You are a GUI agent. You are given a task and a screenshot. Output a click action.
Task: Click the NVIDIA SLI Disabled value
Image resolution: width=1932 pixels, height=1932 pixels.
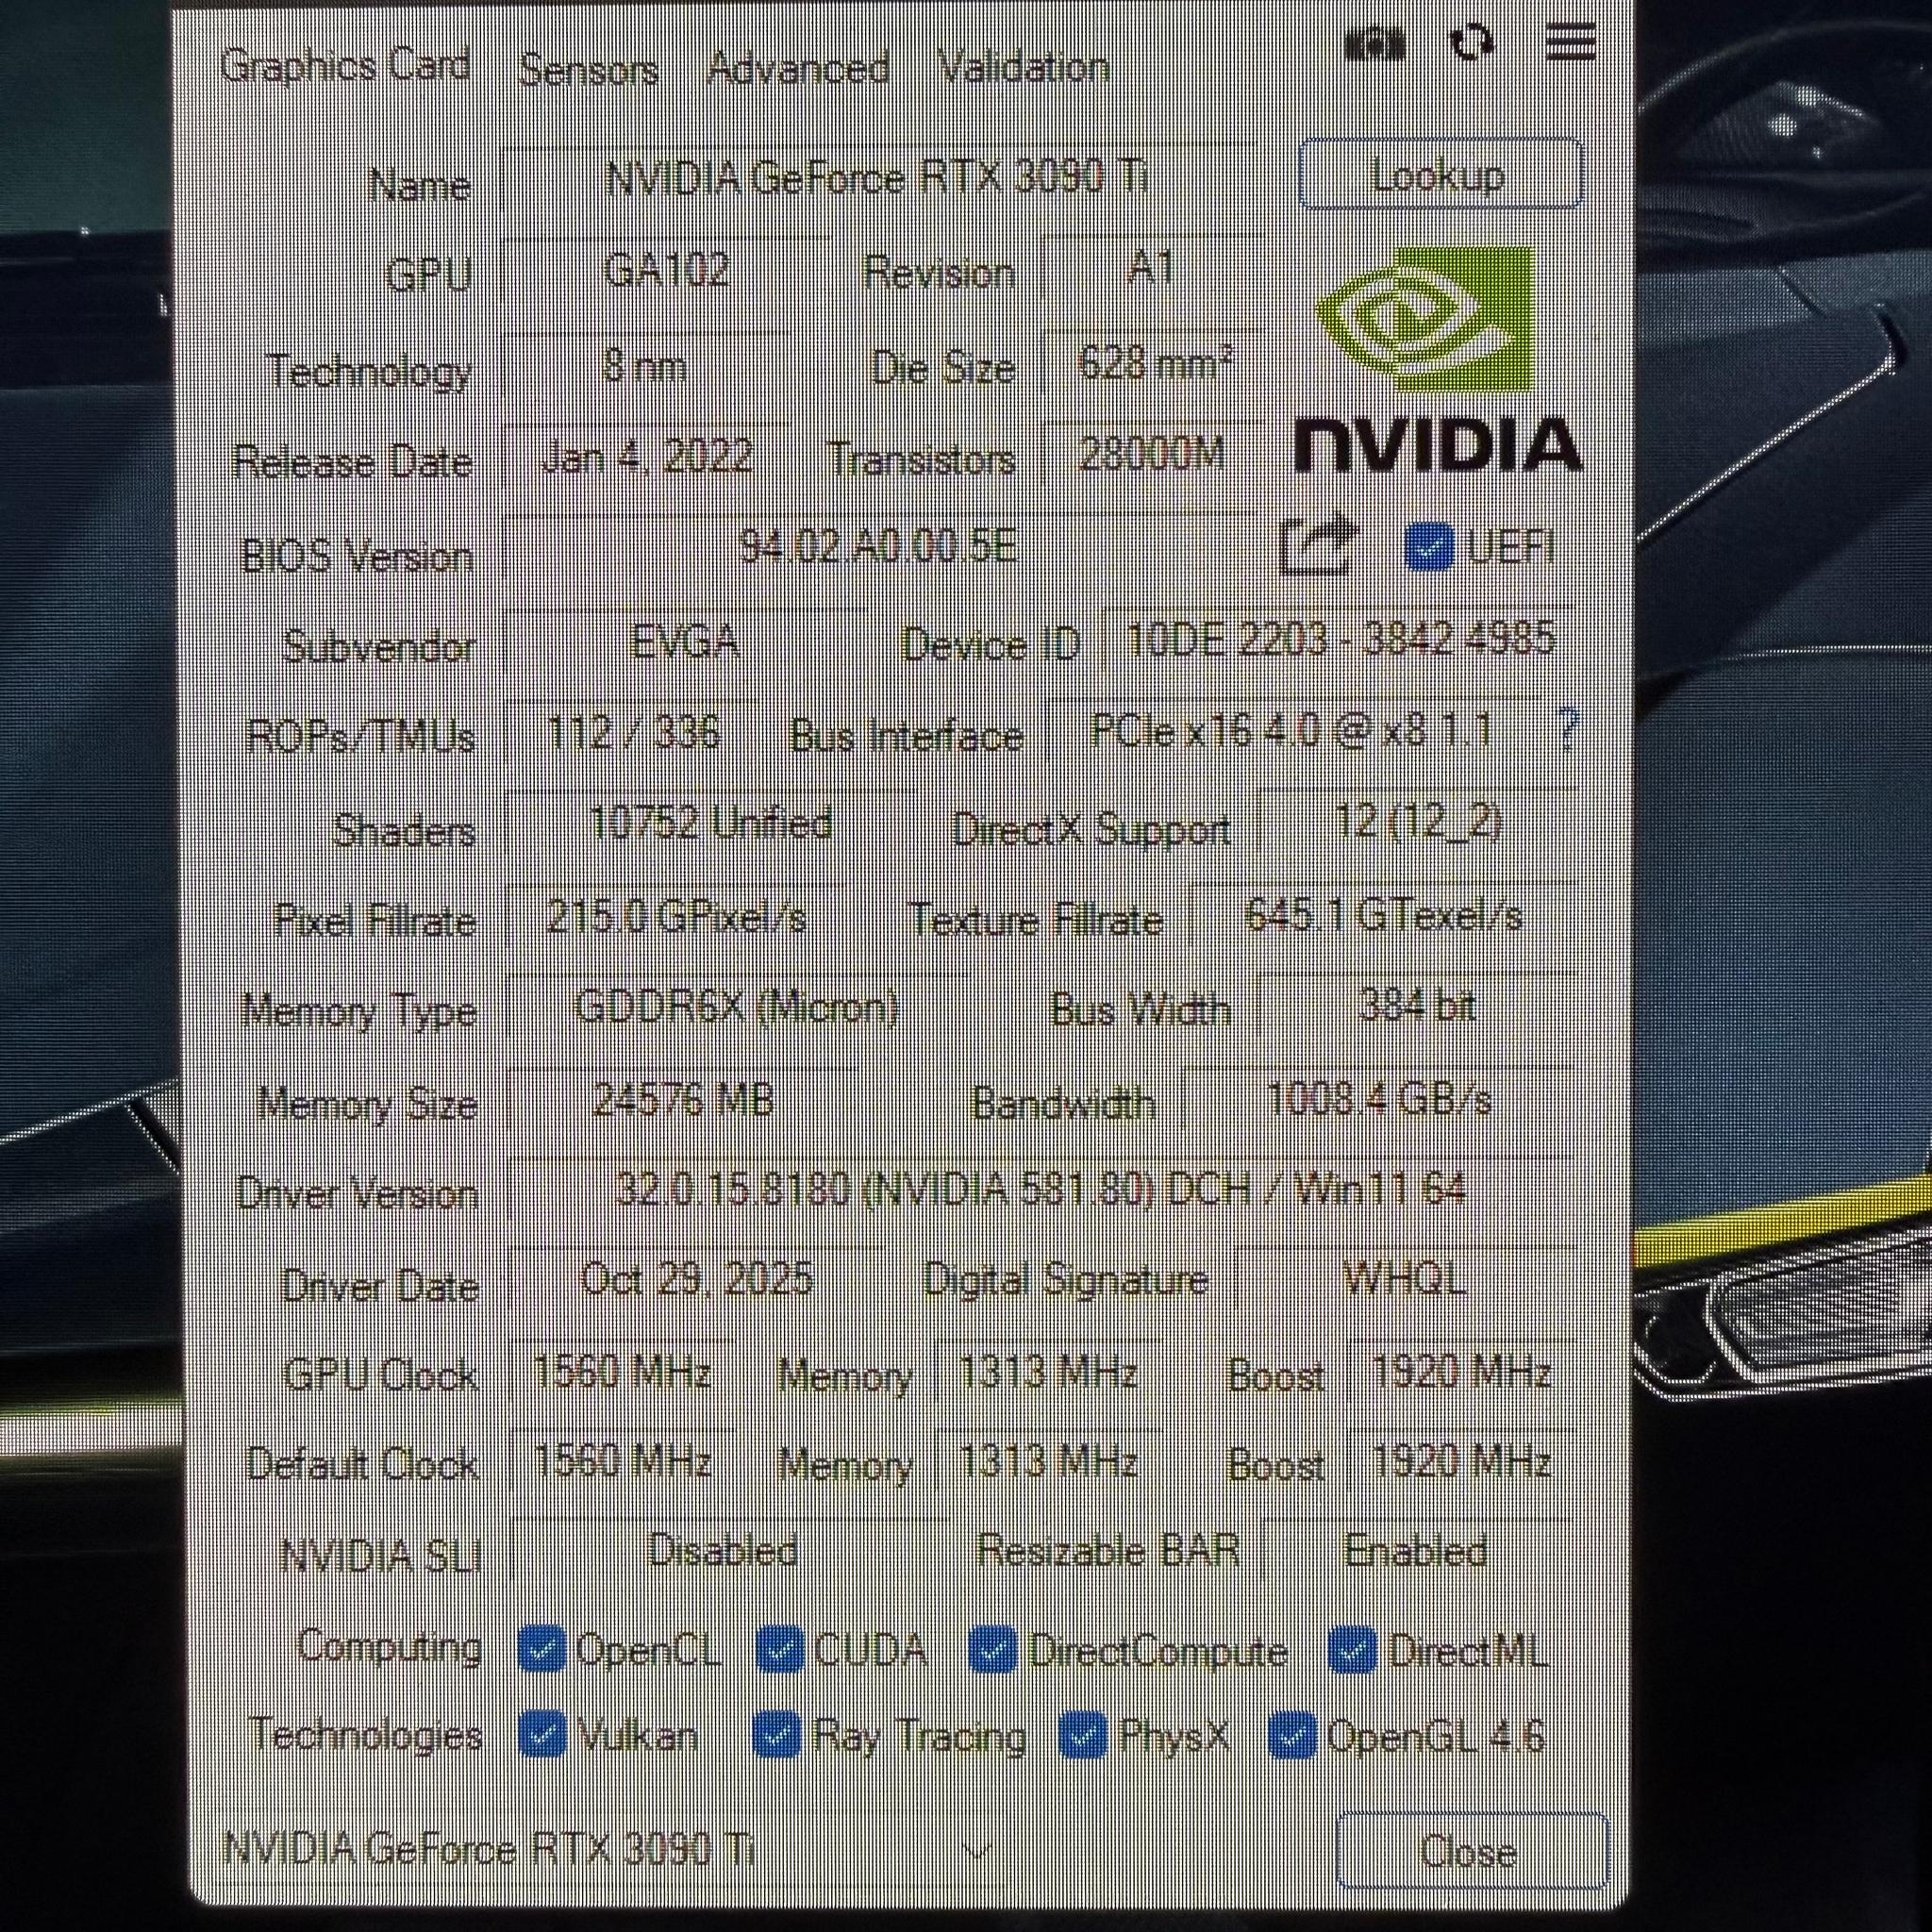pos(723,1551)
